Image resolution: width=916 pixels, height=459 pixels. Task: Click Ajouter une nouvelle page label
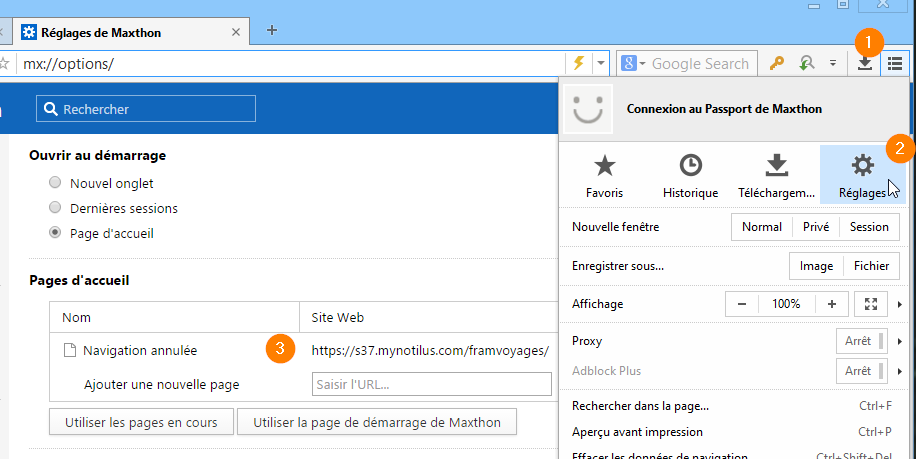point(162,384)
